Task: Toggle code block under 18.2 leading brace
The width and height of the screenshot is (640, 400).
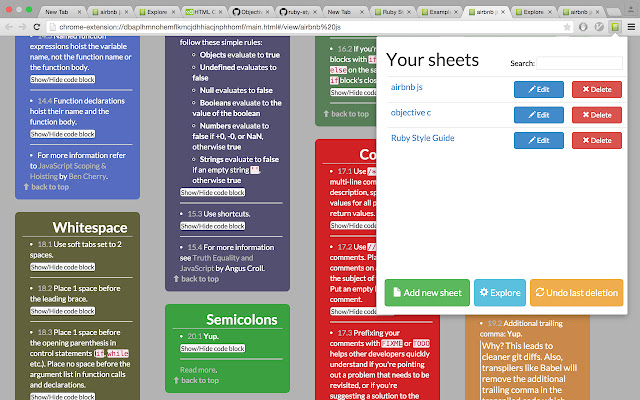Action: click(62, 311)
